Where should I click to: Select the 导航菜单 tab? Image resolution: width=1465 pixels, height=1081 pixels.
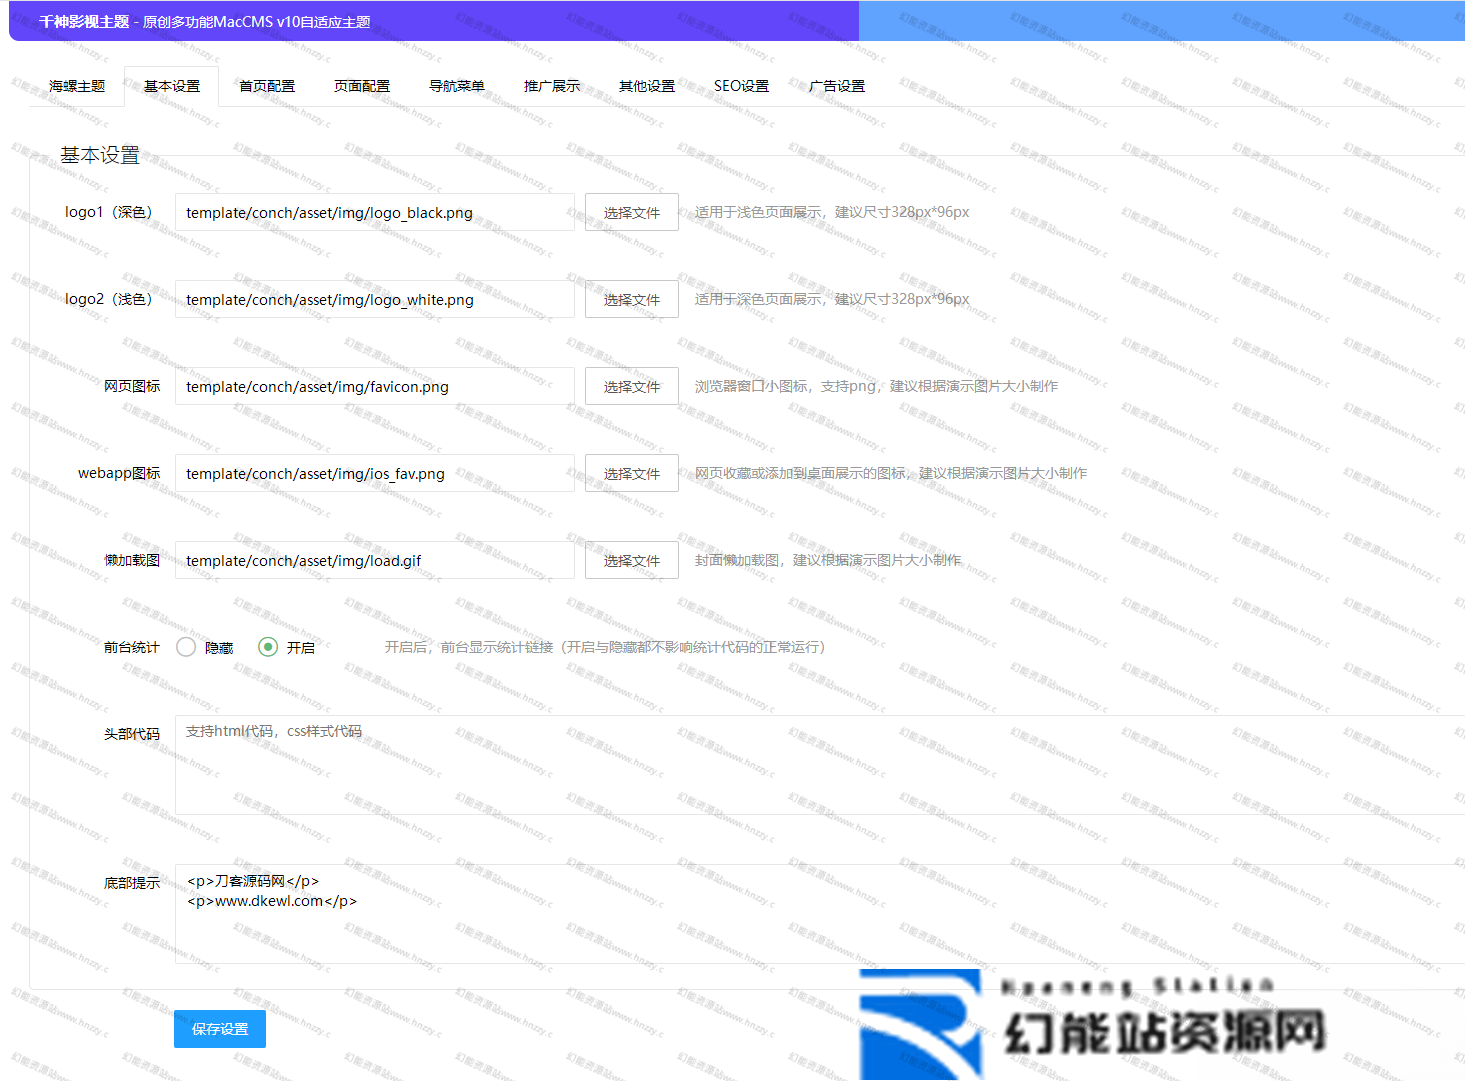pyautogui.click(x=457, y=86)
